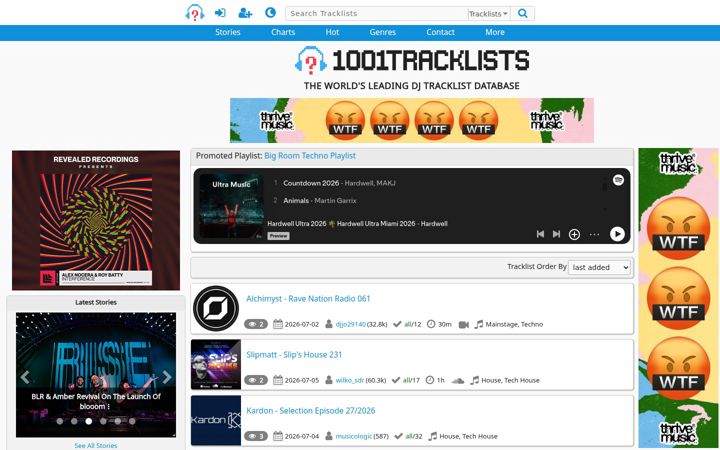Open the Hot menu

(x=332, y=32)
